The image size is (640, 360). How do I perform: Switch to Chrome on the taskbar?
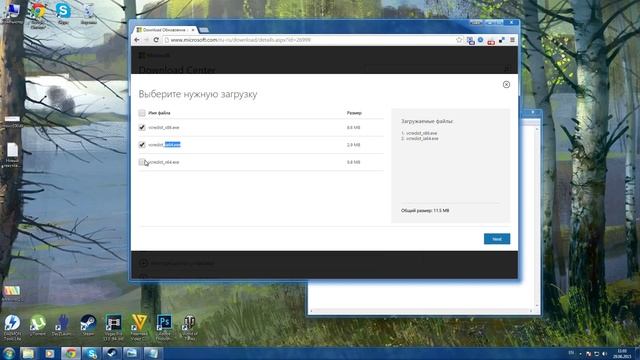click(71, 353)
